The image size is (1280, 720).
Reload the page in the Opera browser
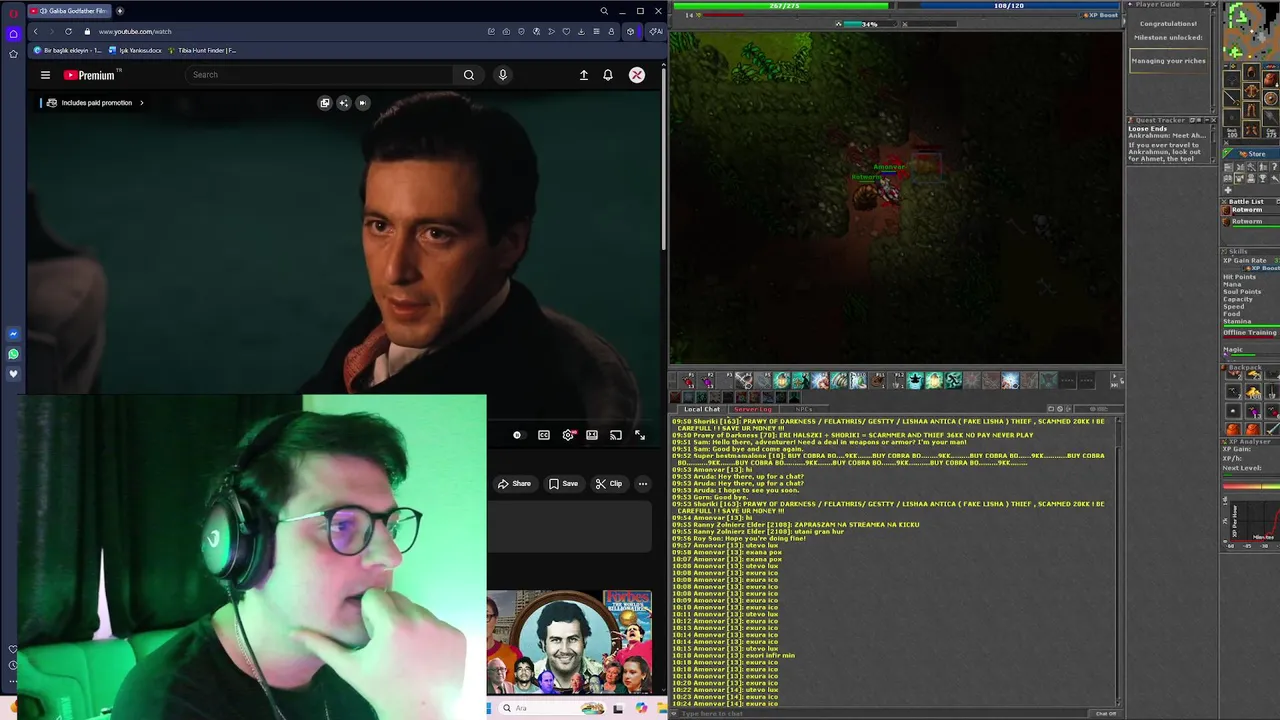[x=68, y=31]
